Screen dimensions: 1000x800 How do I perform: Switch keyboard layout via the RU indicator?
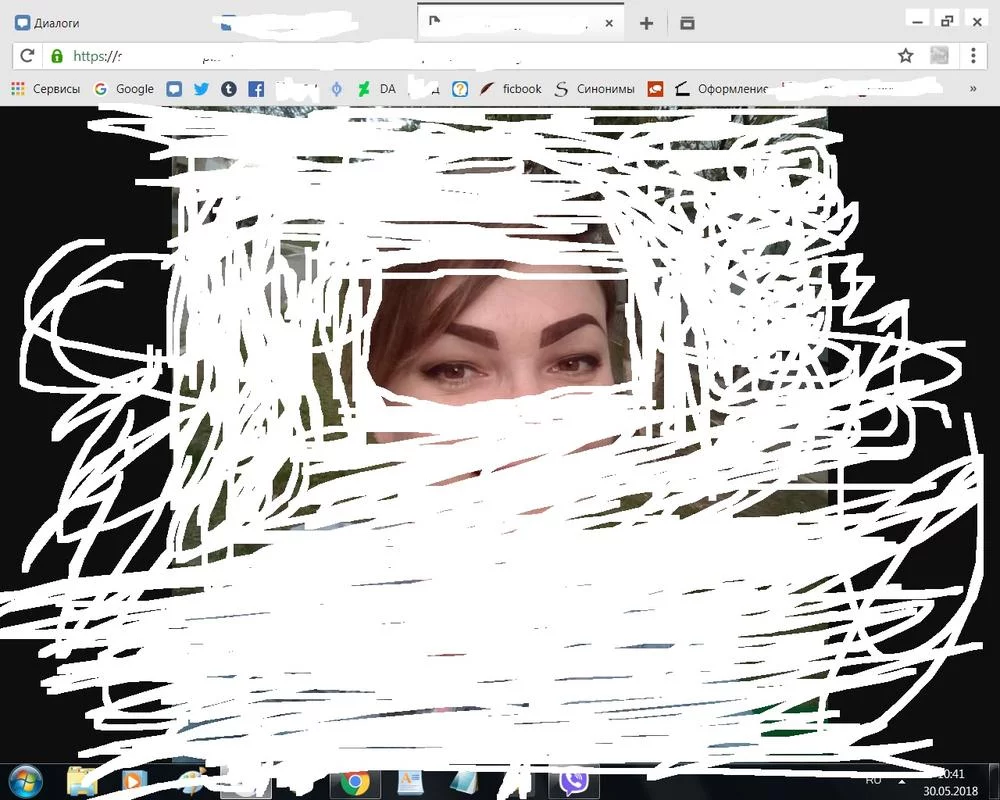point(872,781)
